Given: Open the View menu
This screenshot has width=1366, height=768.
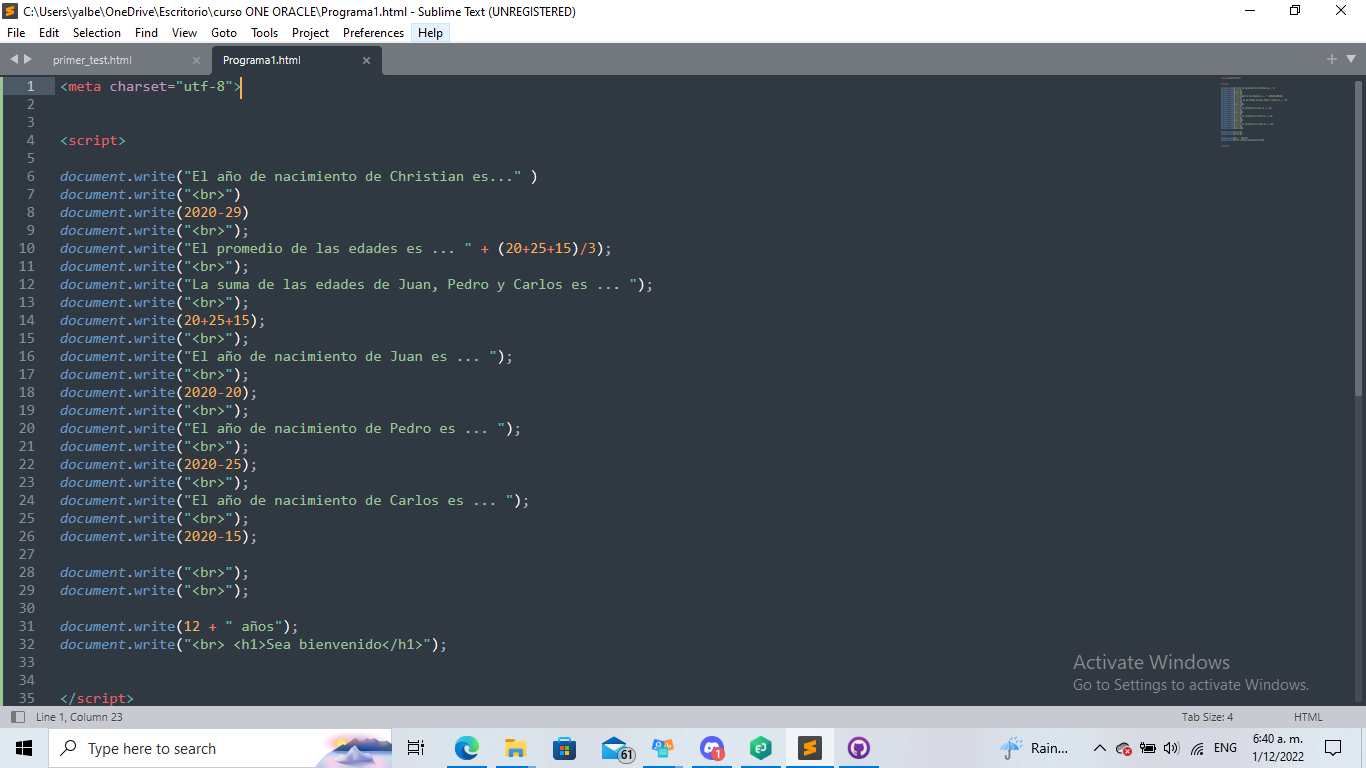Looking at the screenshot, I should coord(185,33).
